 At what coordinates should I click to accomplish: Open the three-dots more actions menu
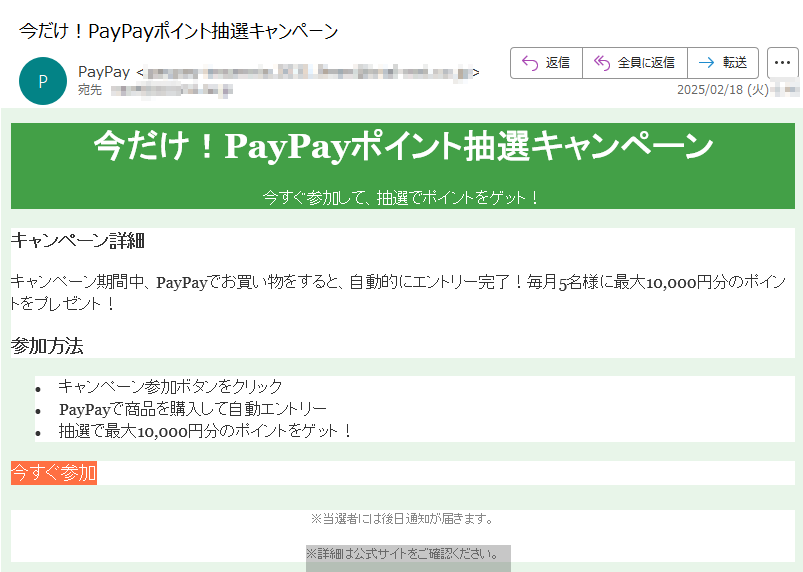tap(783, 63)
